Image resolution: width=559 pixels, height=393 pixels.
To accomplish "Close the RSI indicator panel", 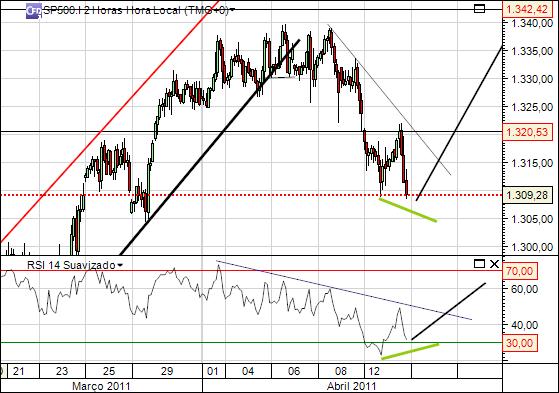I will 494,264.
